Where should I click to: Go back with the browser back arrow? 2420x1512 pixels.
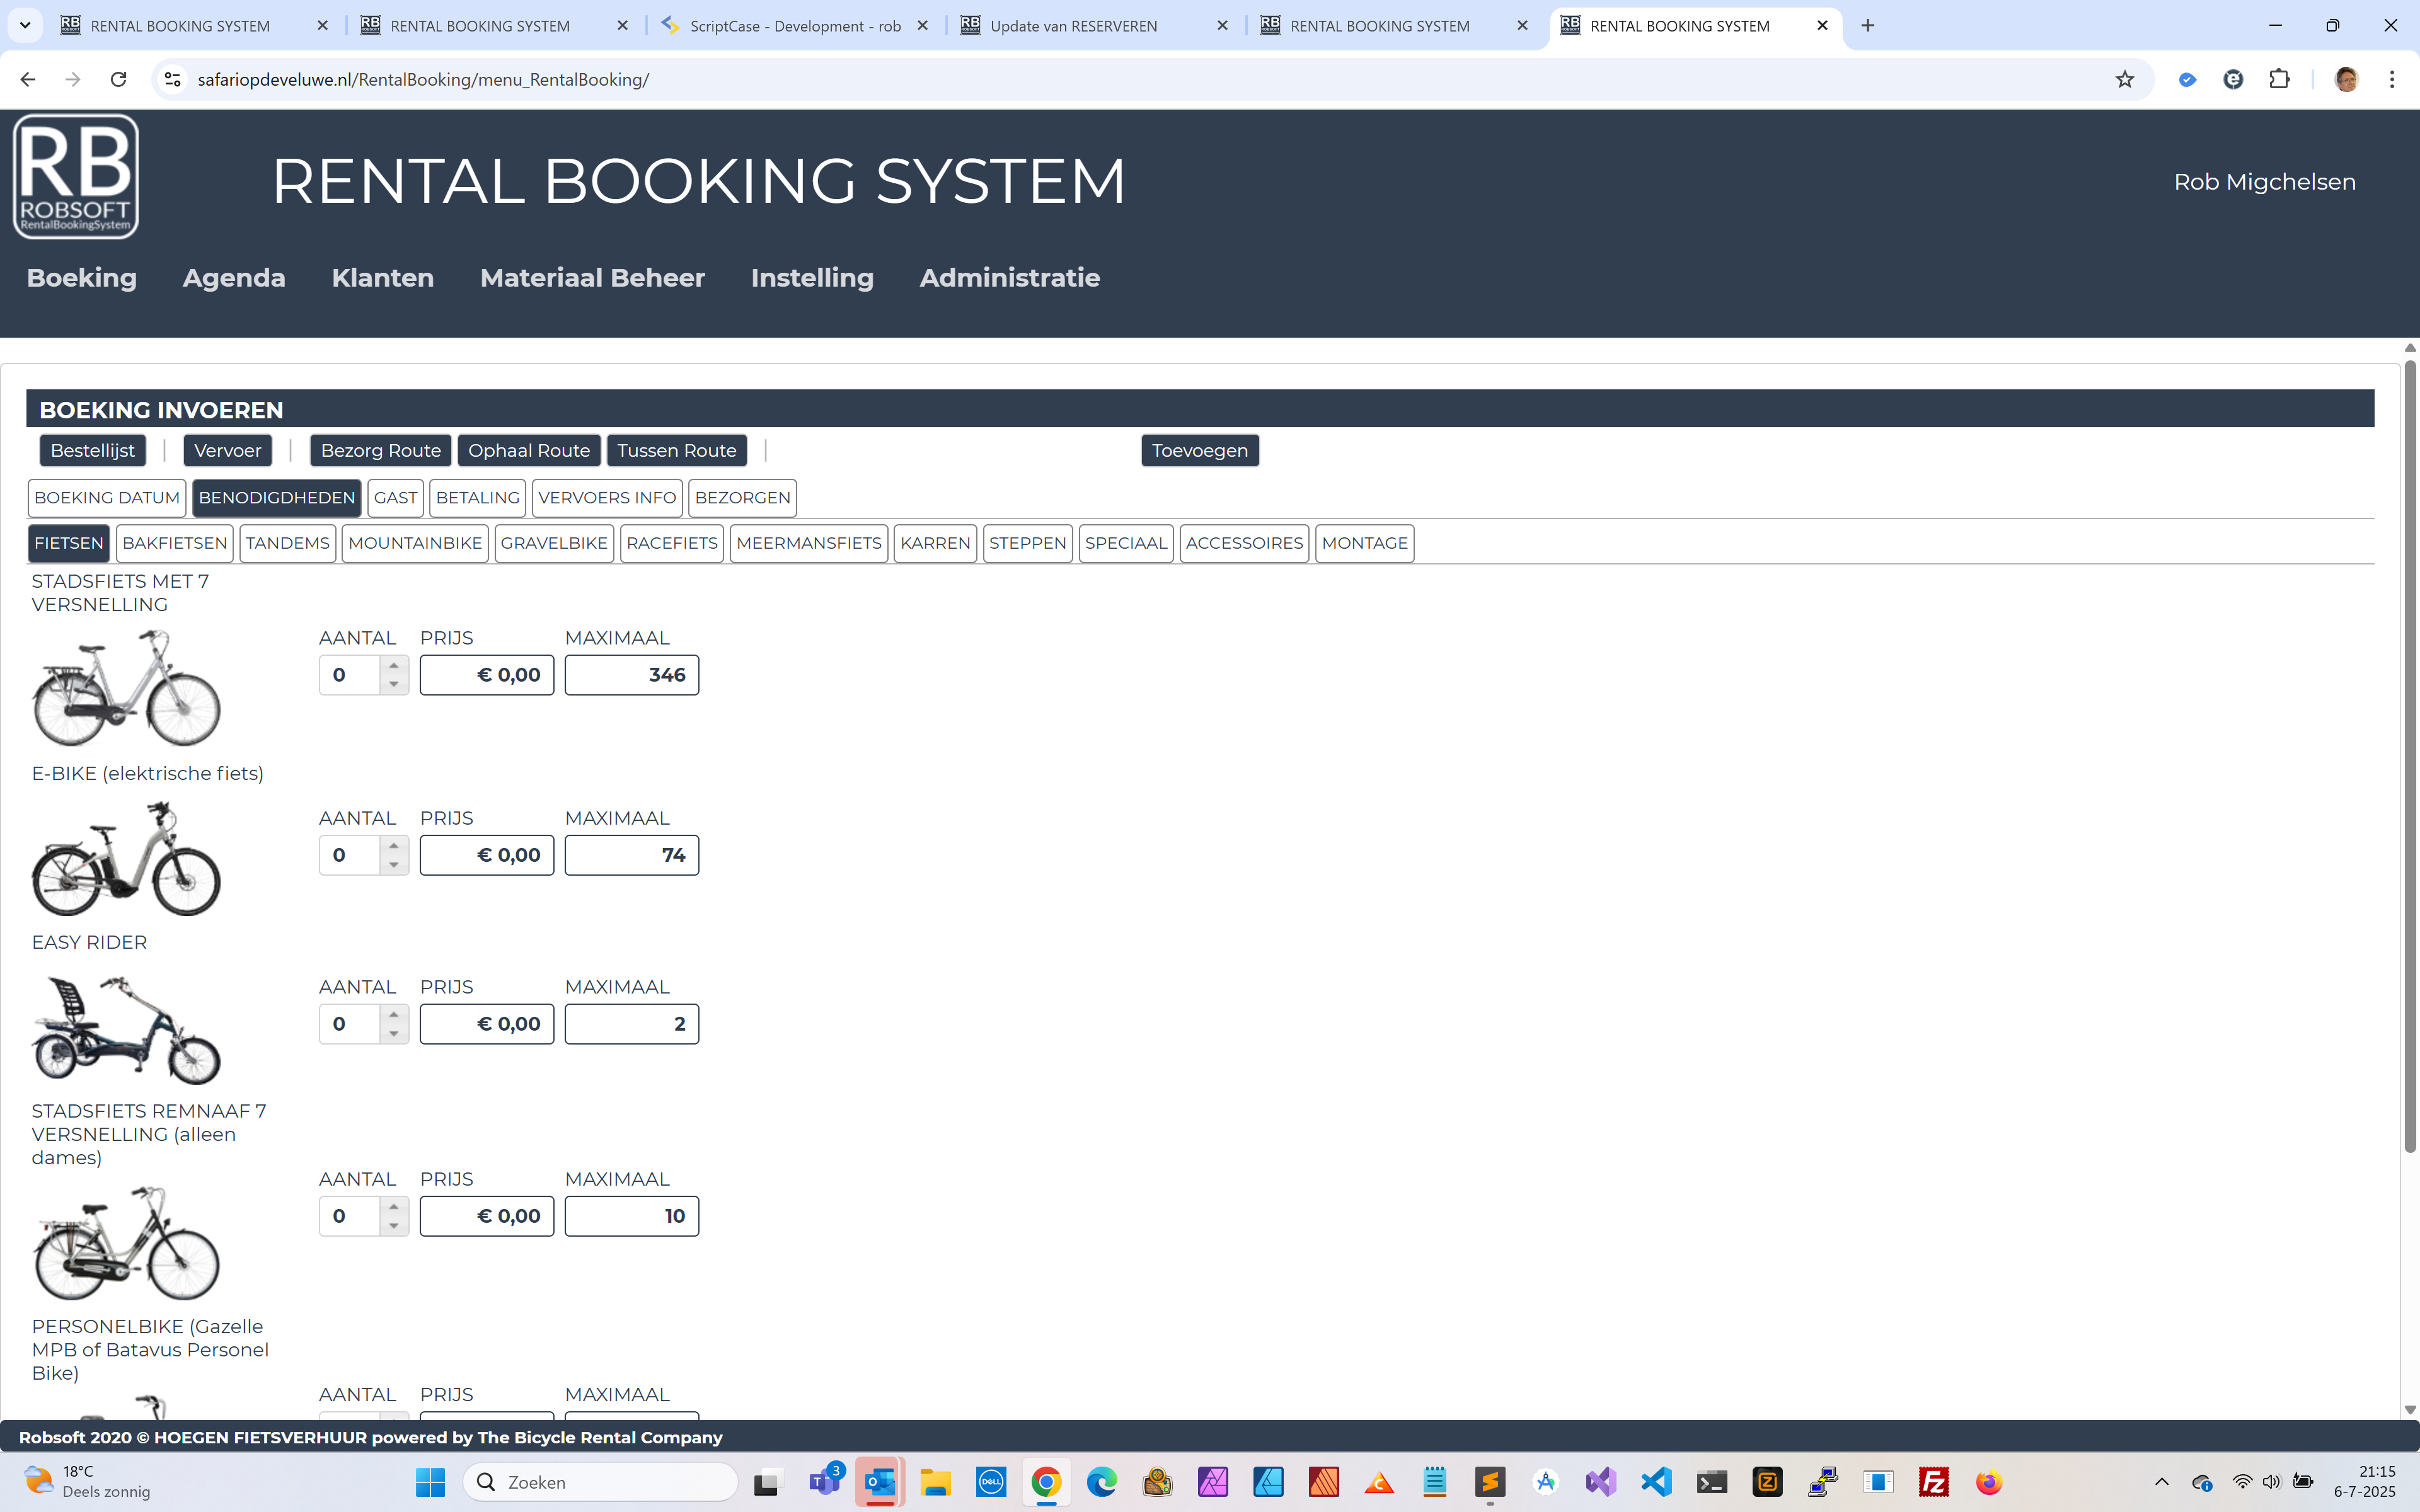(x=27, y=79)
